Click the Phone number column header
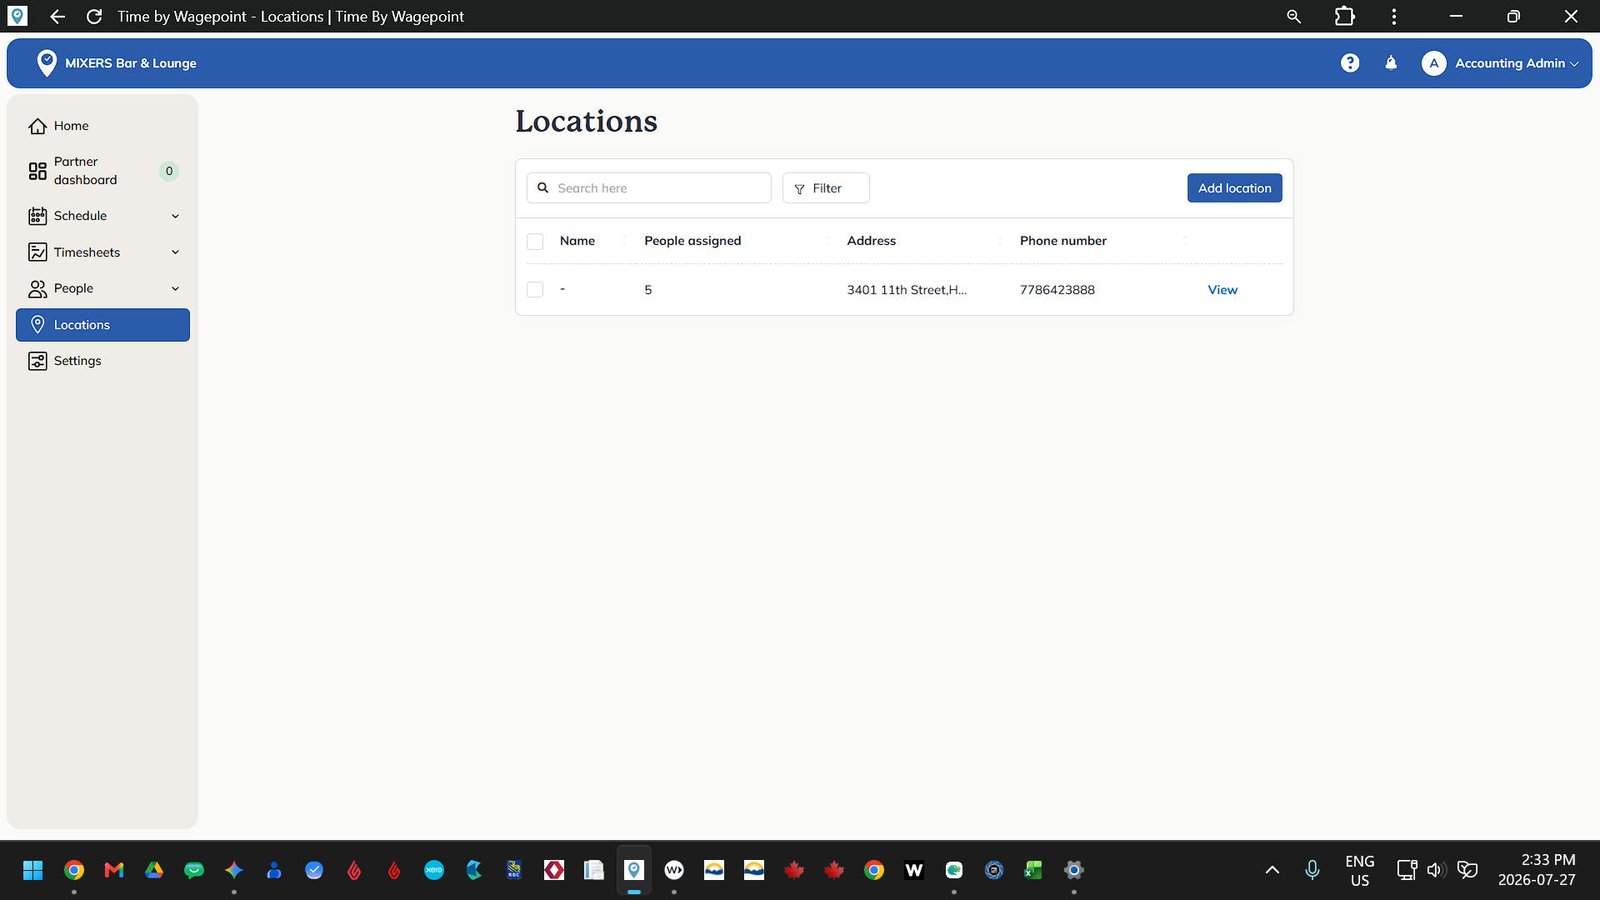Viewport: 1600px width, 900px height. coord(1063,241)
